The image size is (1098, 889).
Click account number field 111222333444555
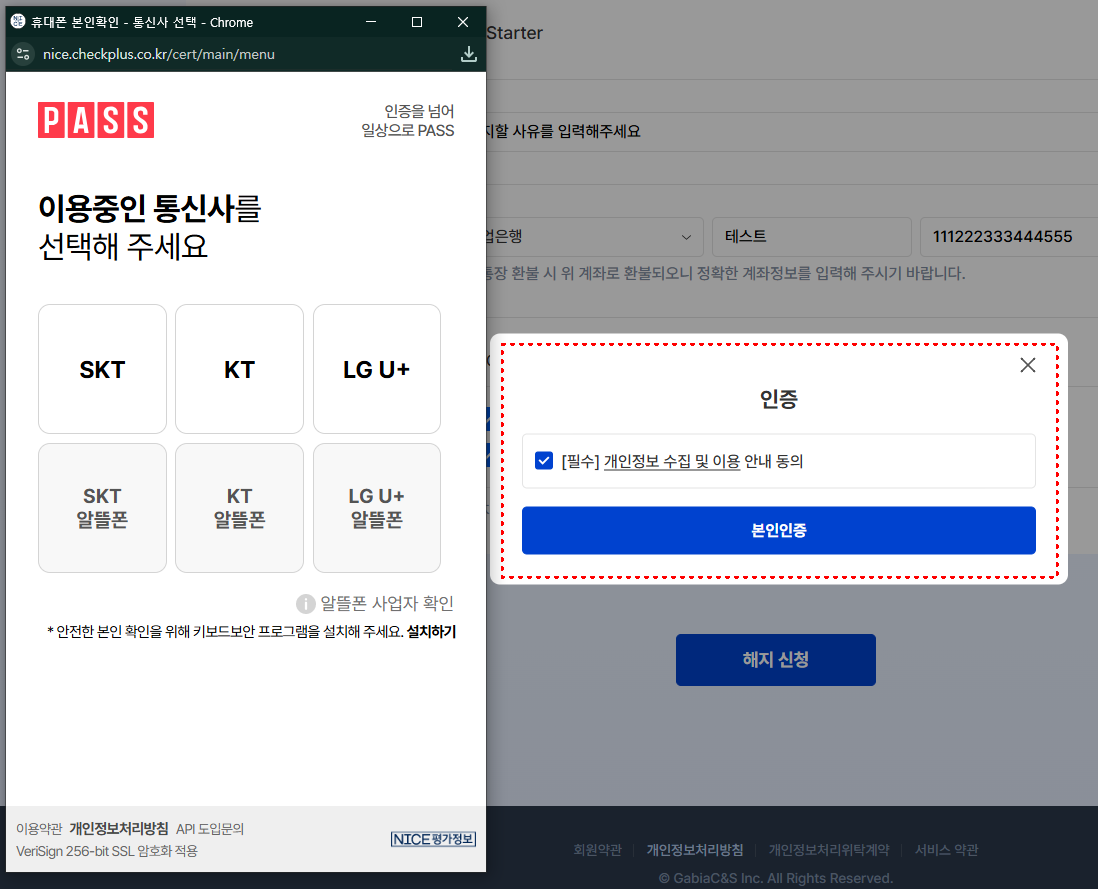coord(1008,237)
